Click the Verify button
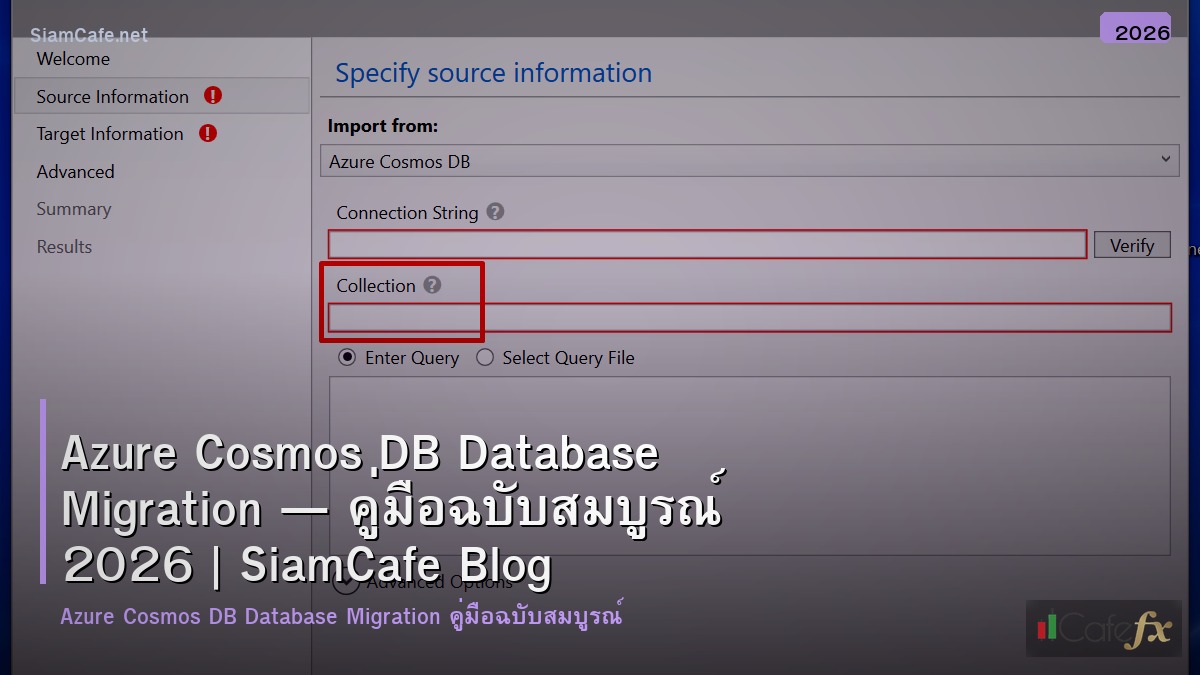 point(1132,243)
